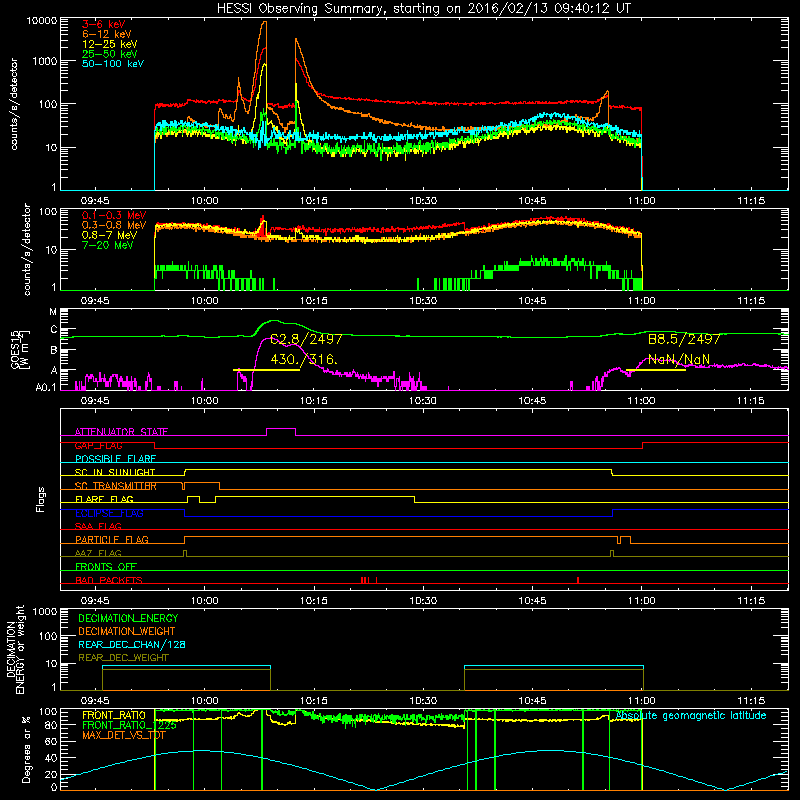The width and height of the screenshot is (800, 800).
Task: Click the yellow C2.8 flare interval bar
Action: coord(266,369)
